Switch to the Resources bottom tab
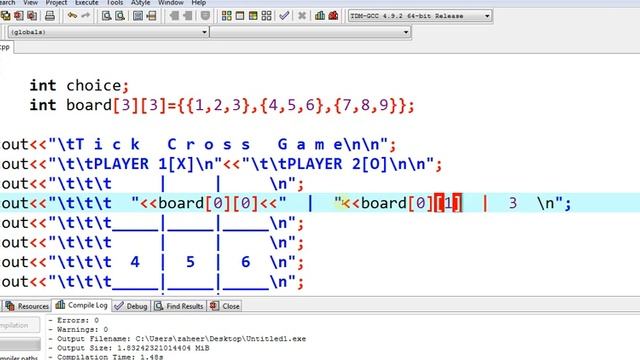 click(27, 306)
